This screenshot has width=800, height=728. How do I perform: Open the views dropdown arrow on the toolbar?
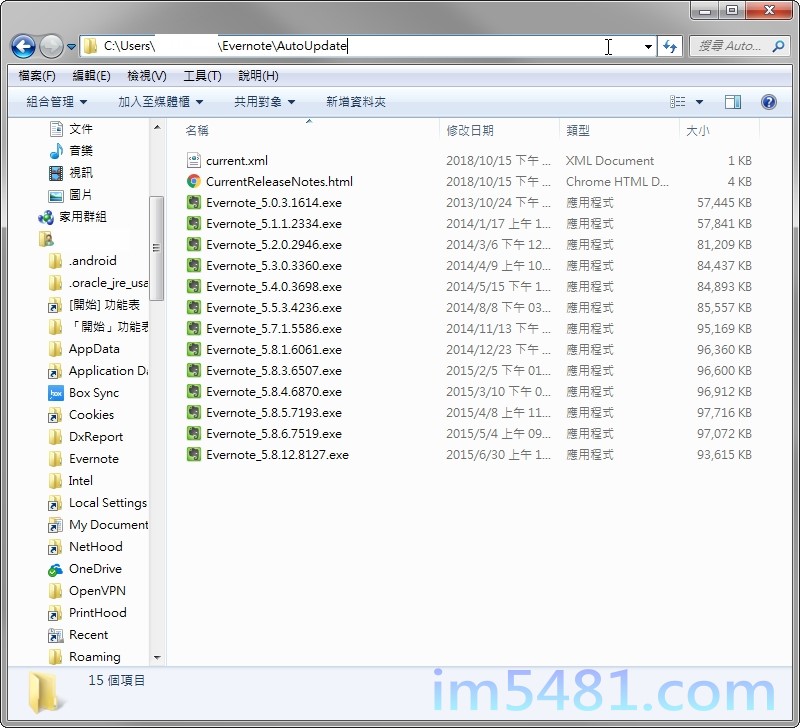click(x=699, y=101)
